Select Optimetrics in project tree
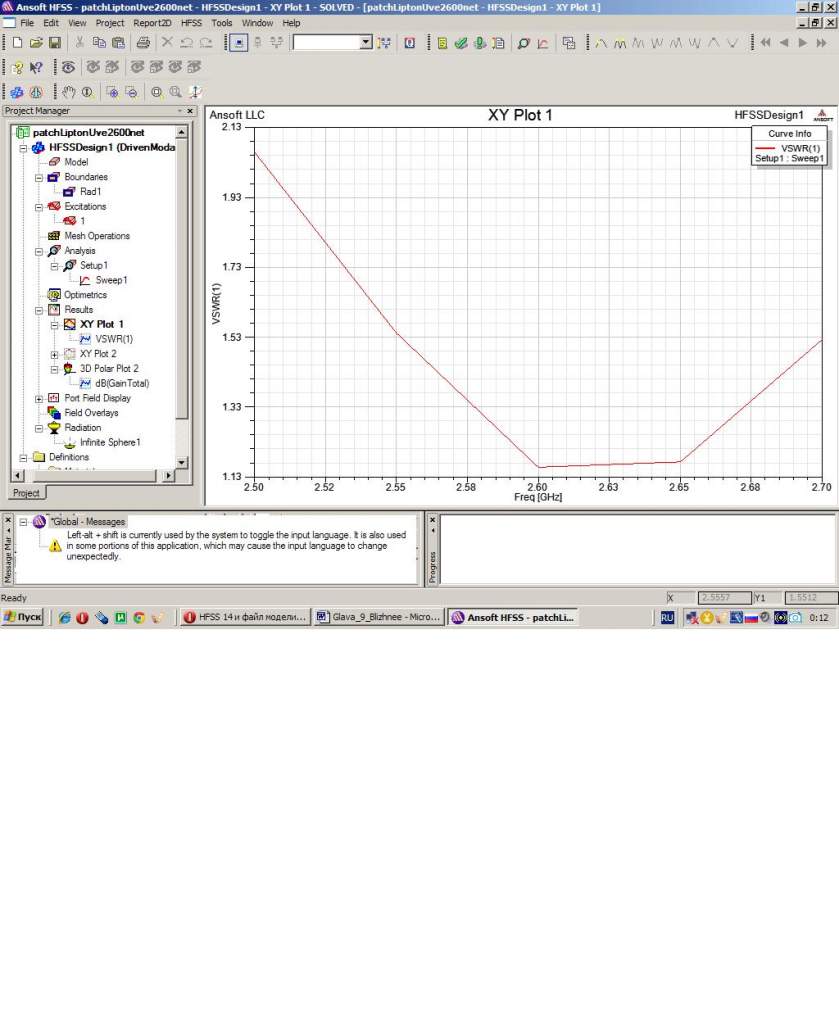 point(85,295)
